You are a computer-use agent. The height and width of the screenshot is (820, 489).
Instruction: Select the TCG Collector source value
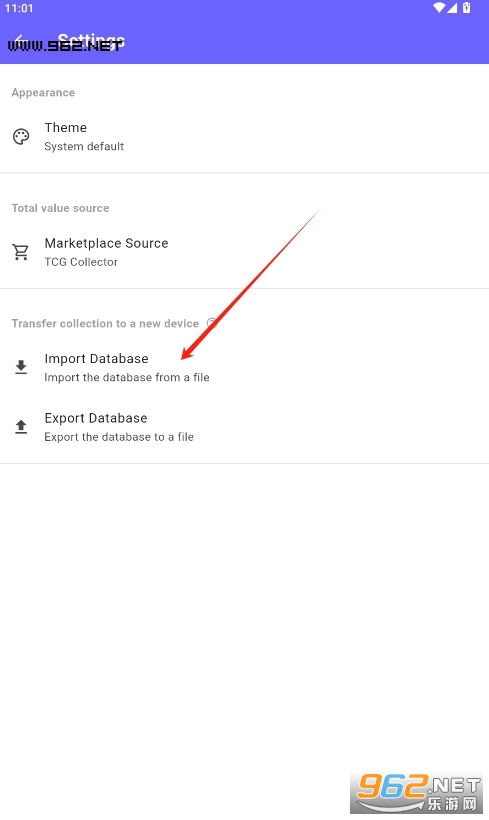pos(81,262)
